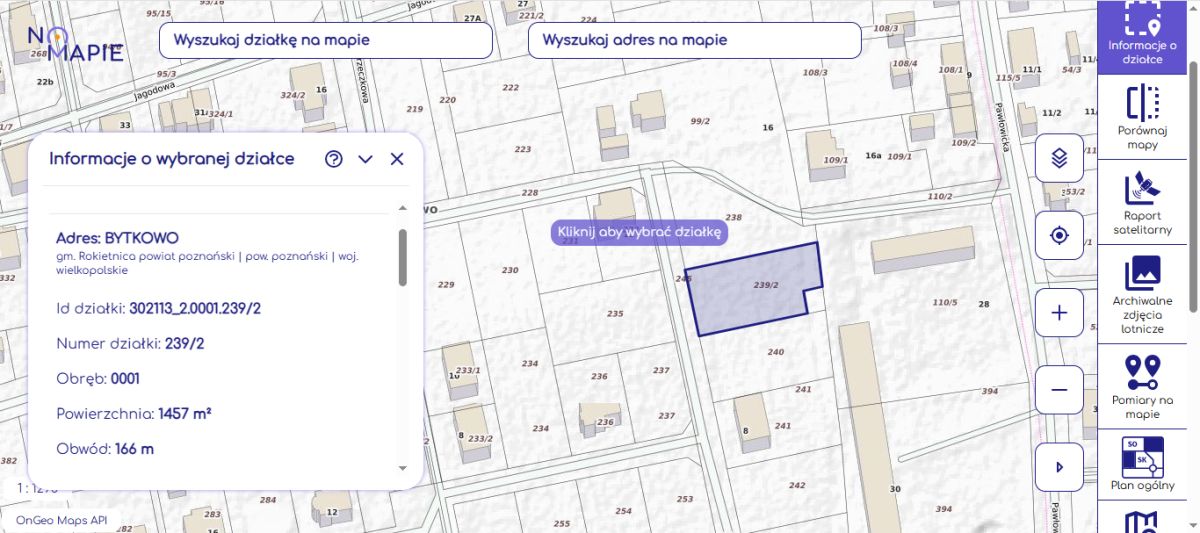1200x533 pixels.
Task: Select Informacje o działce tool
Action: point(1141,37)
